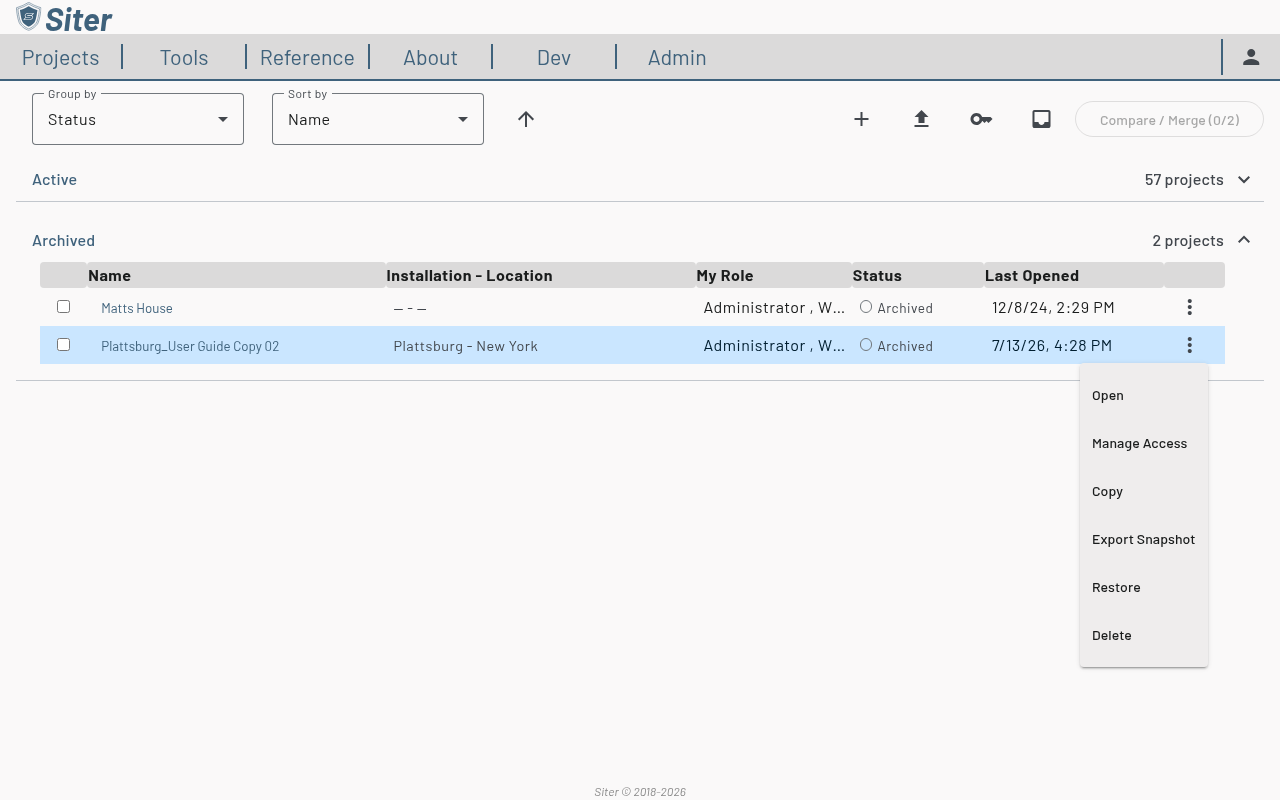Click the 2 projects count

[x=1188, y=240]
